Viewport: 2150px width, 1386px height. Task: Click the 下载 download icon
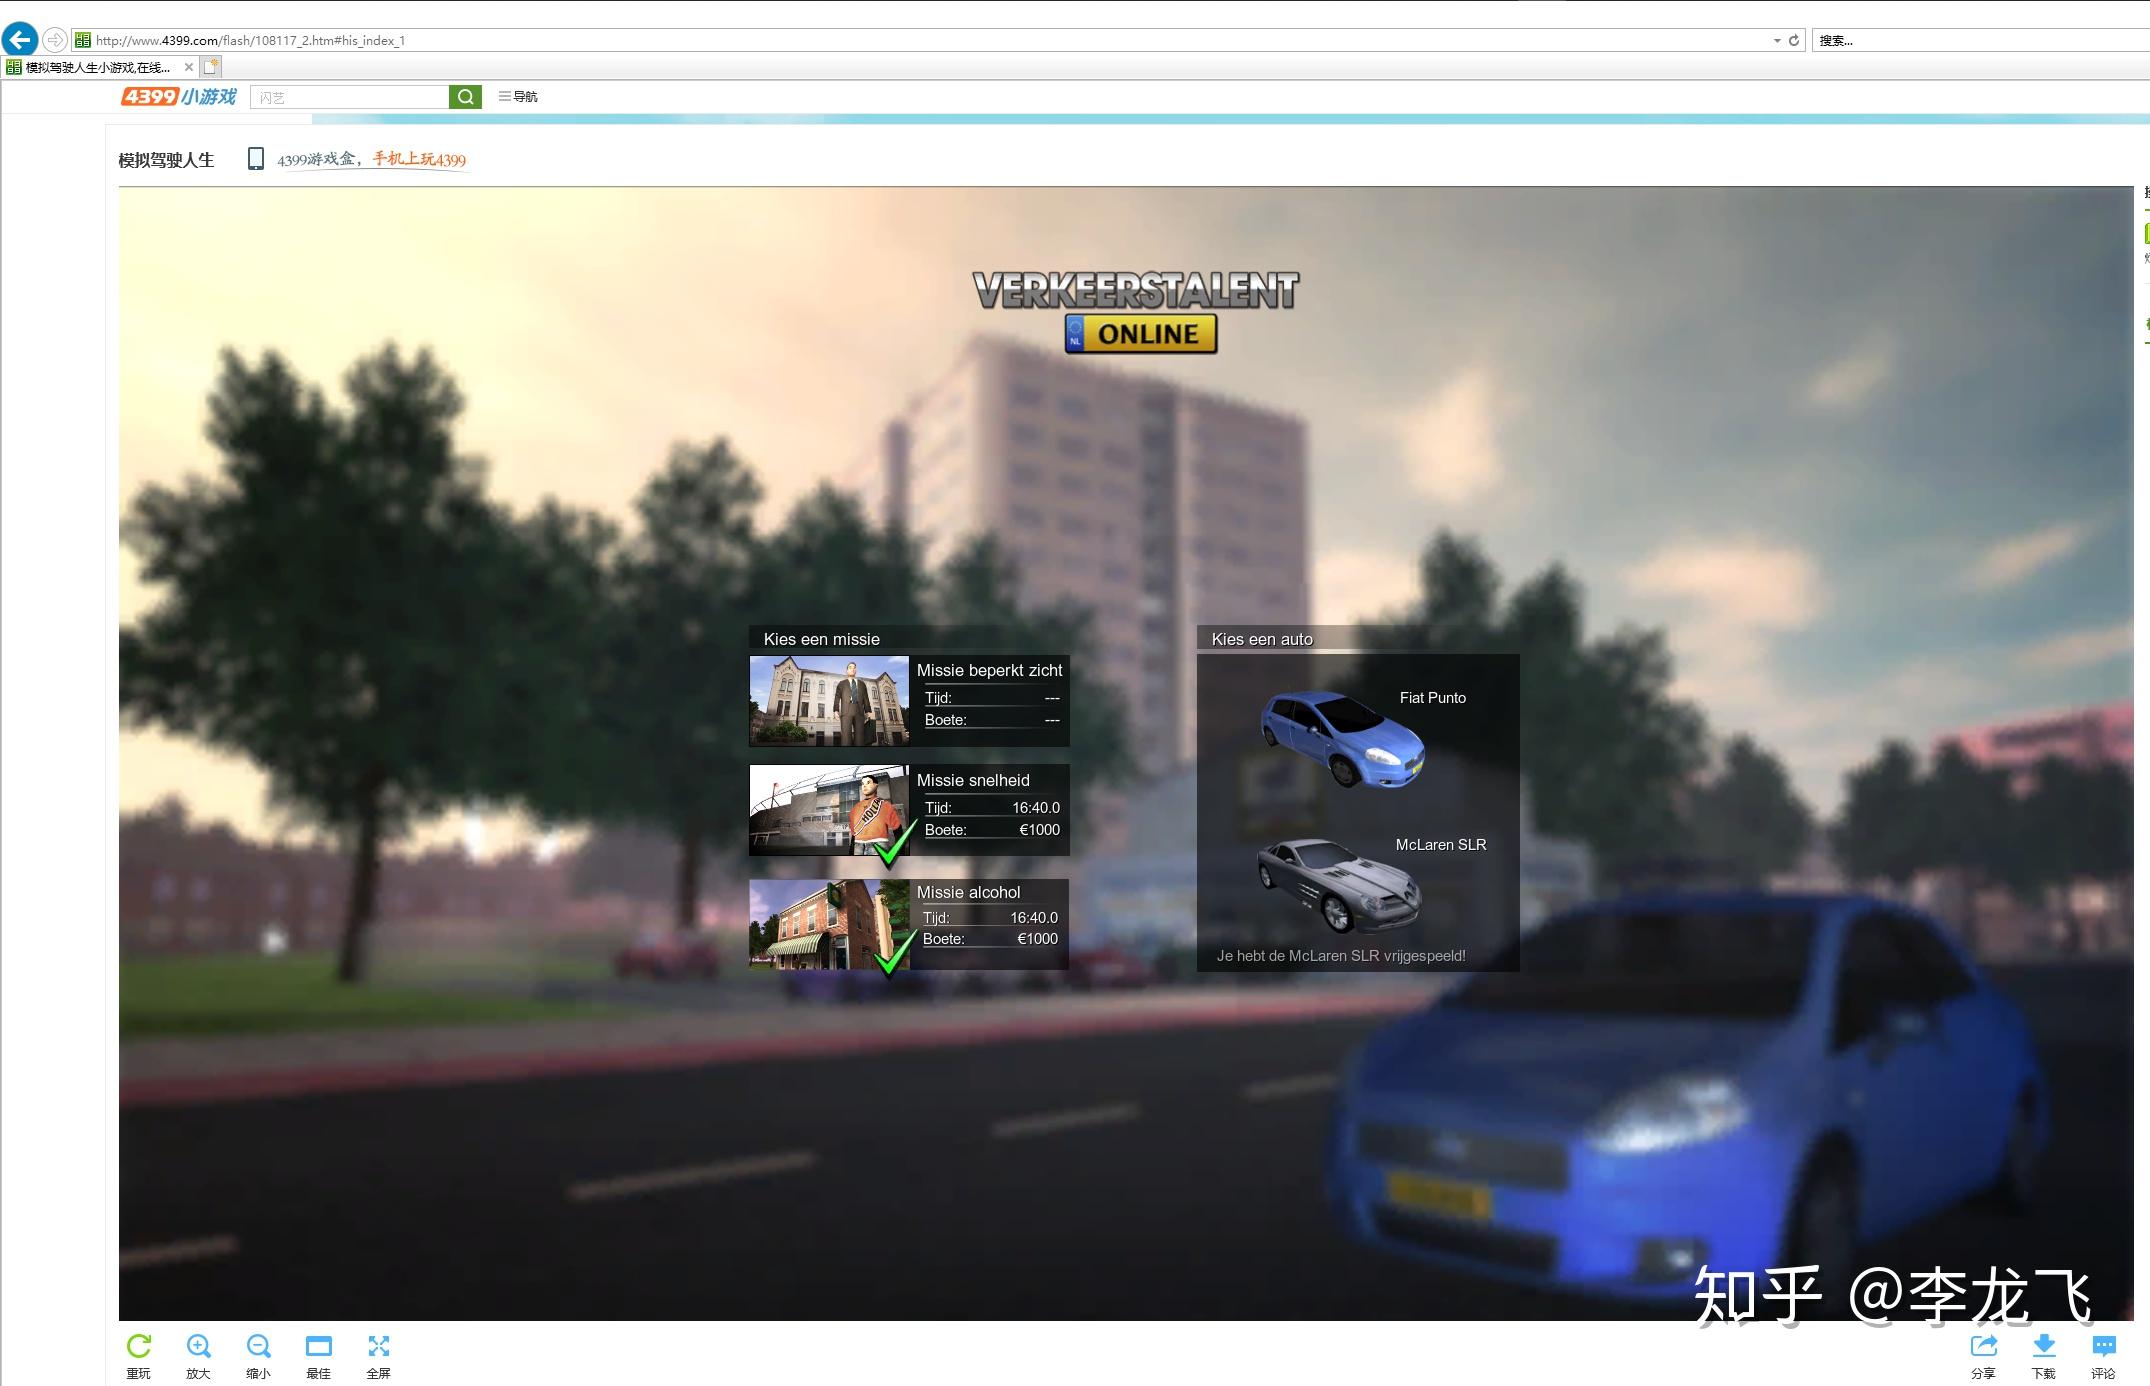pos(2043,1346)
